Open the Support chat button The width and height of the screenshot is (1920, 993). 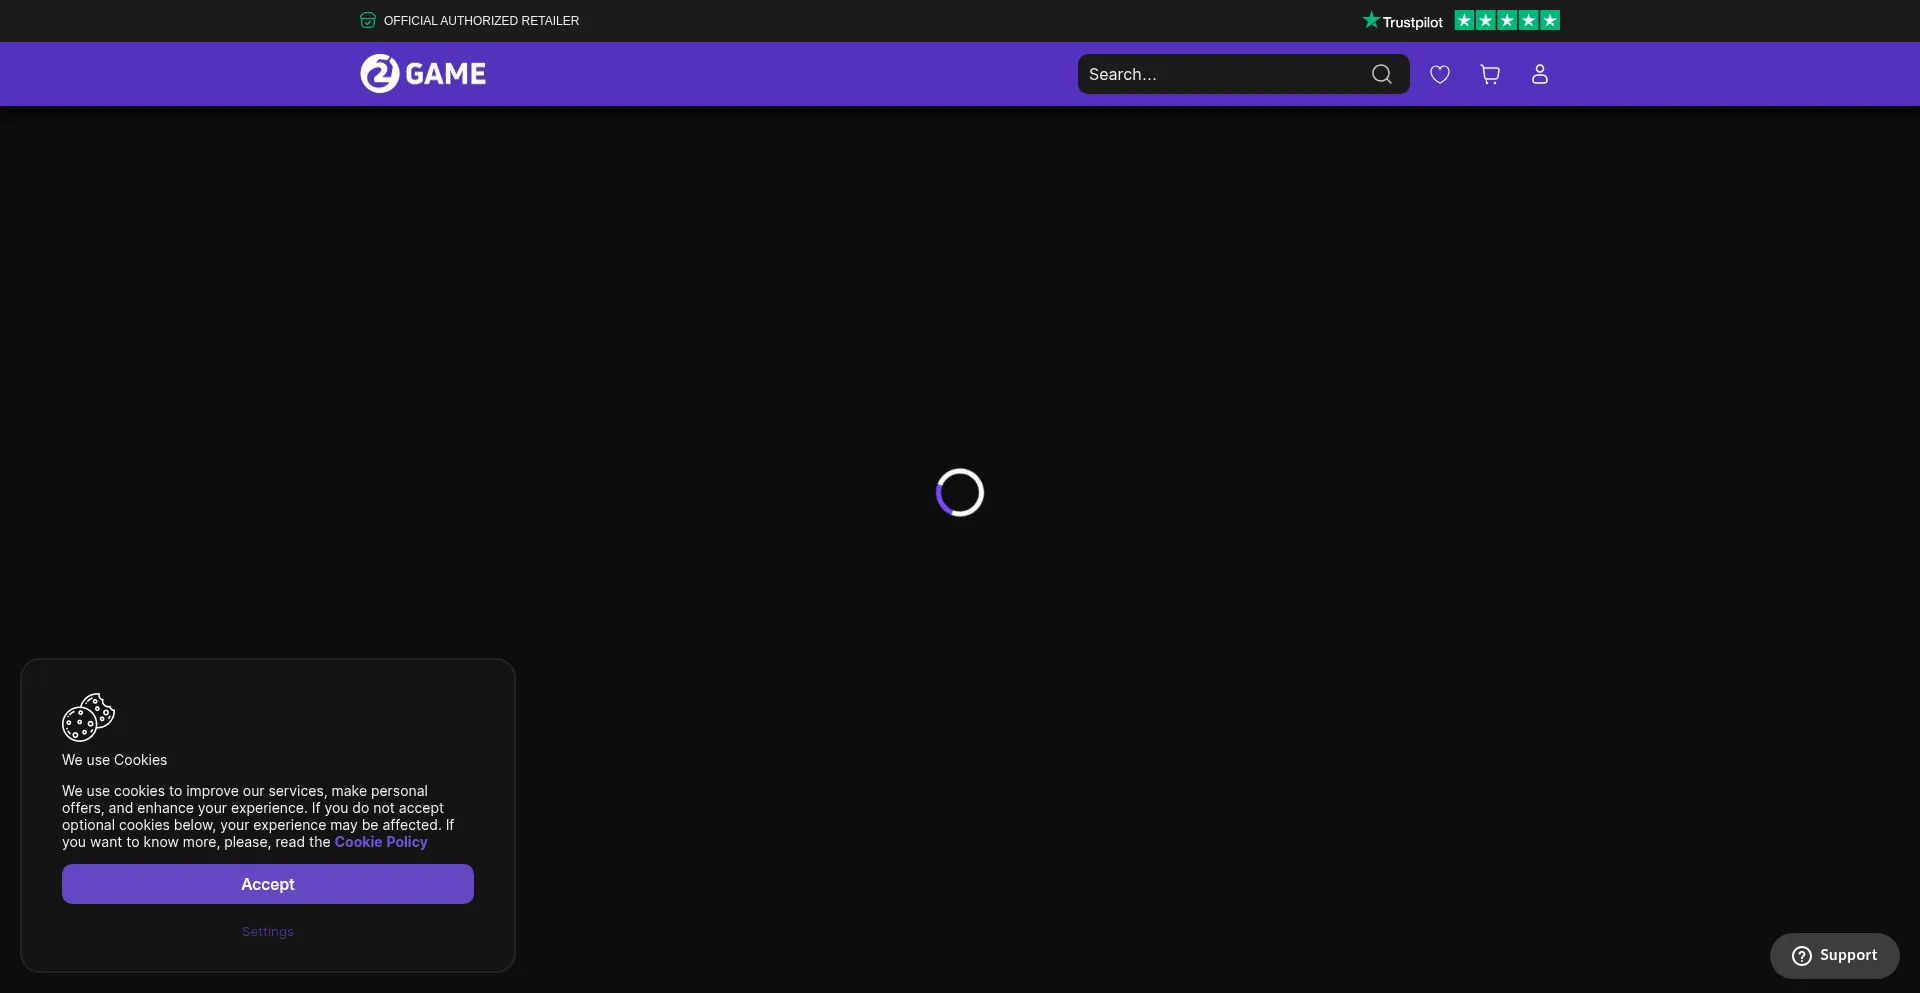click(1835, 956)
